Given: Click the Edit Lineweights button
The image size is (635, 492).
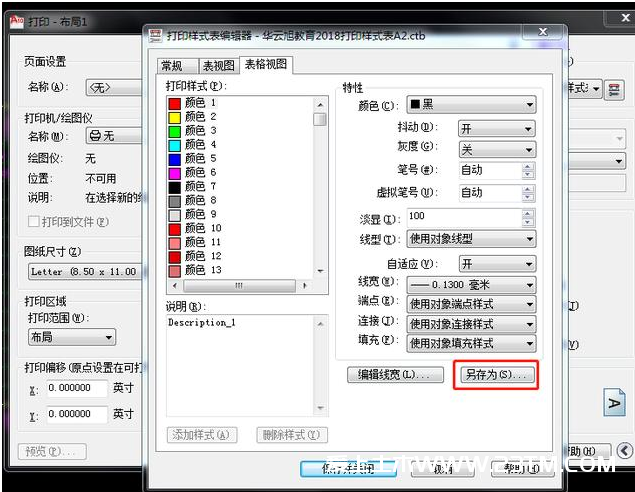Looking at the screenshot, I should [x=395, y=375].
